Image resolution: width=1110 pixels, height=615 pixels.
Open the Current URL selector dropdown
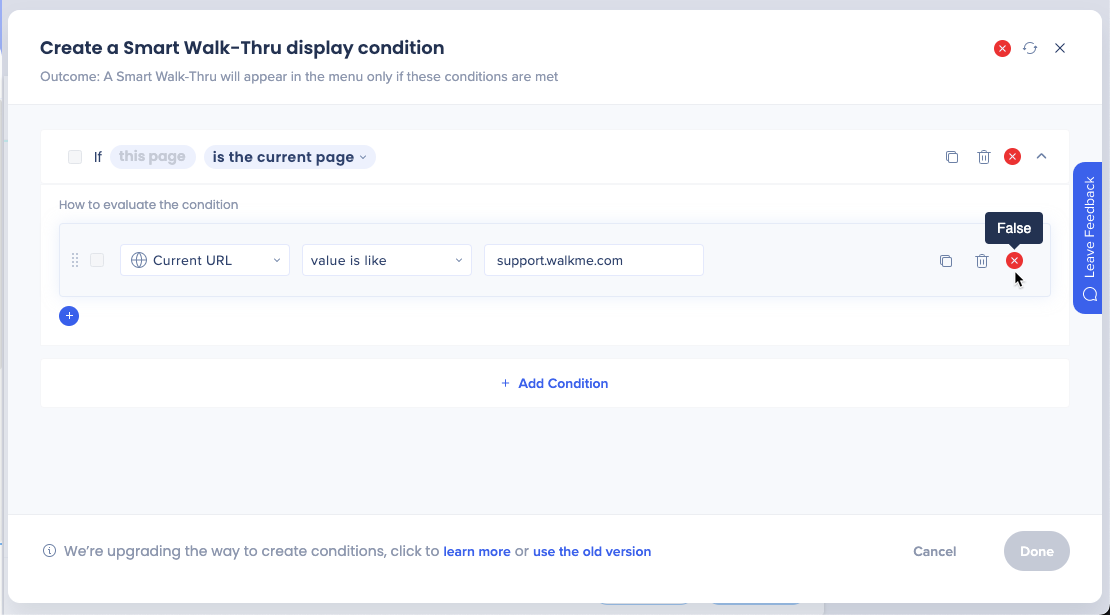[x=204, y=260]
